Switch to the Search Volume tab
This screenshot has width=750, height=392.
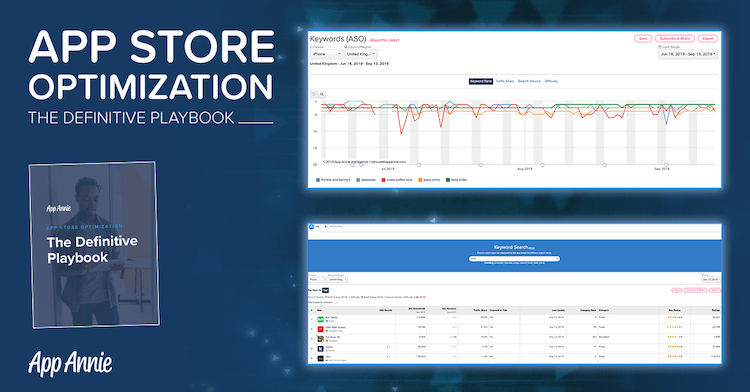(x=529, y=81)
